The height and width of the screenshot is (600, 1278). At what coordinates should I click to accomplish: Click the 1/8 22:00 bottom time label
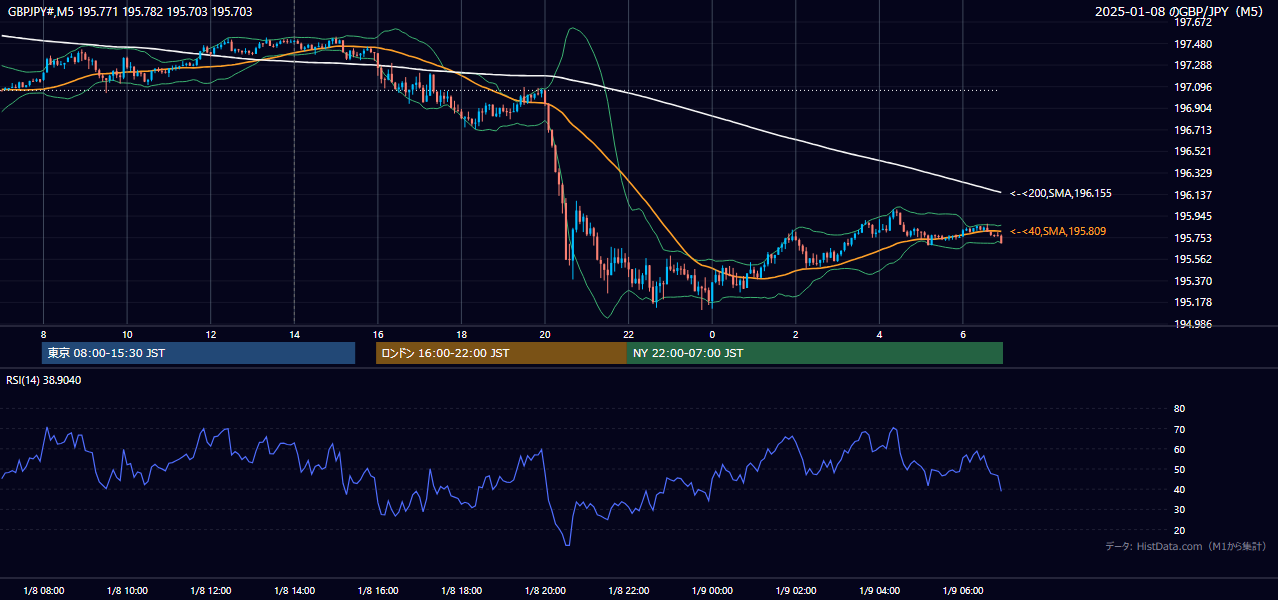(x=628, y=591)
